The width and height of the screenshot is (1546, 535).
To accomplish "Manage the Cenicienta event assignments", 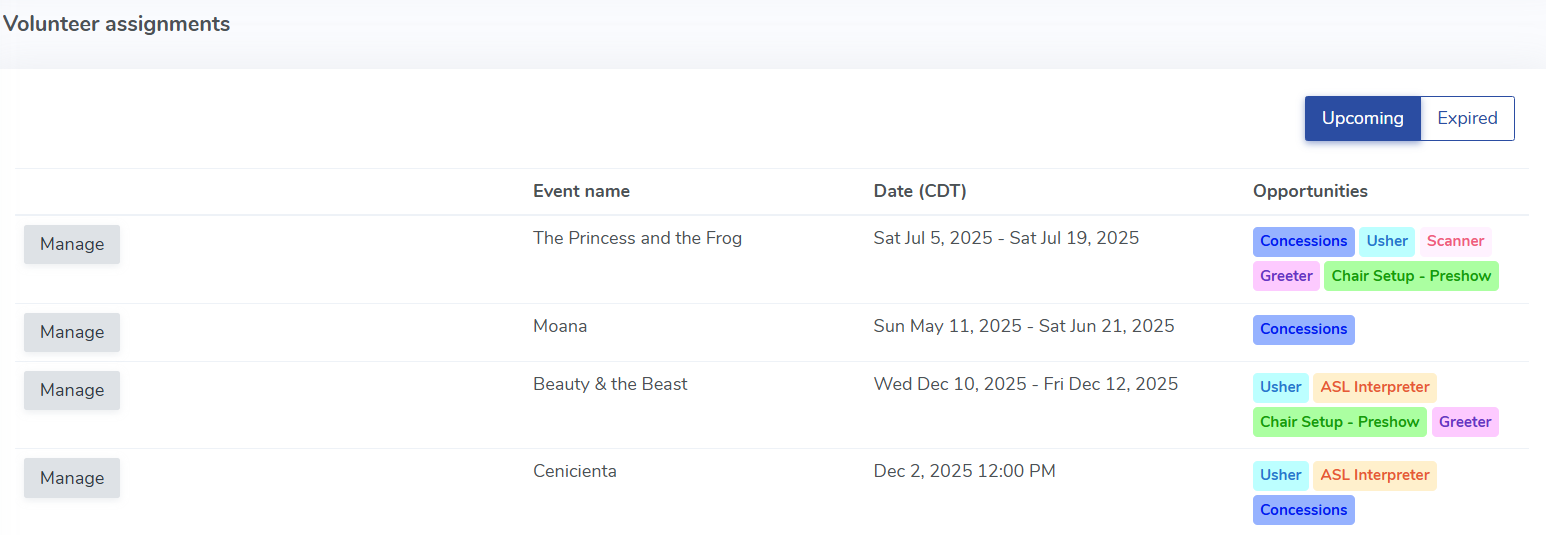I will [72, 478].
